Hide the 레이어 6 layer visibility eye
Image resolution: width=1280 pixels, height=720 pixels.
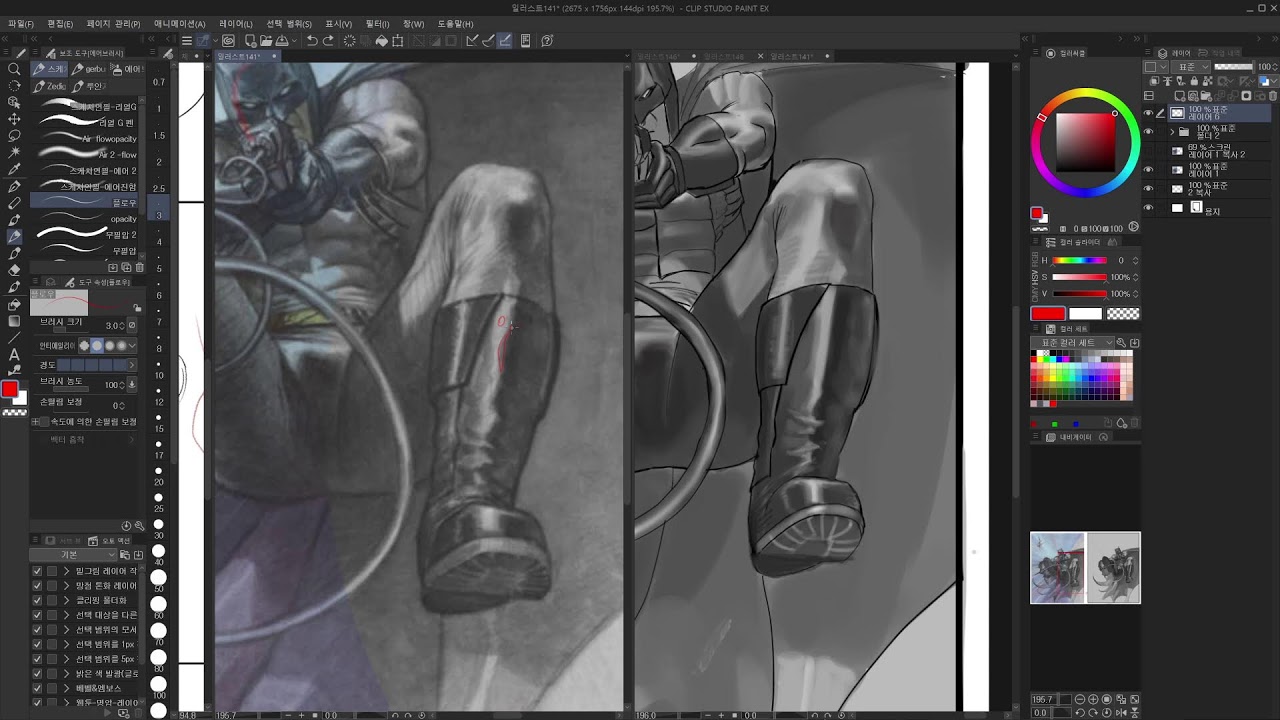coord(1148,113)
